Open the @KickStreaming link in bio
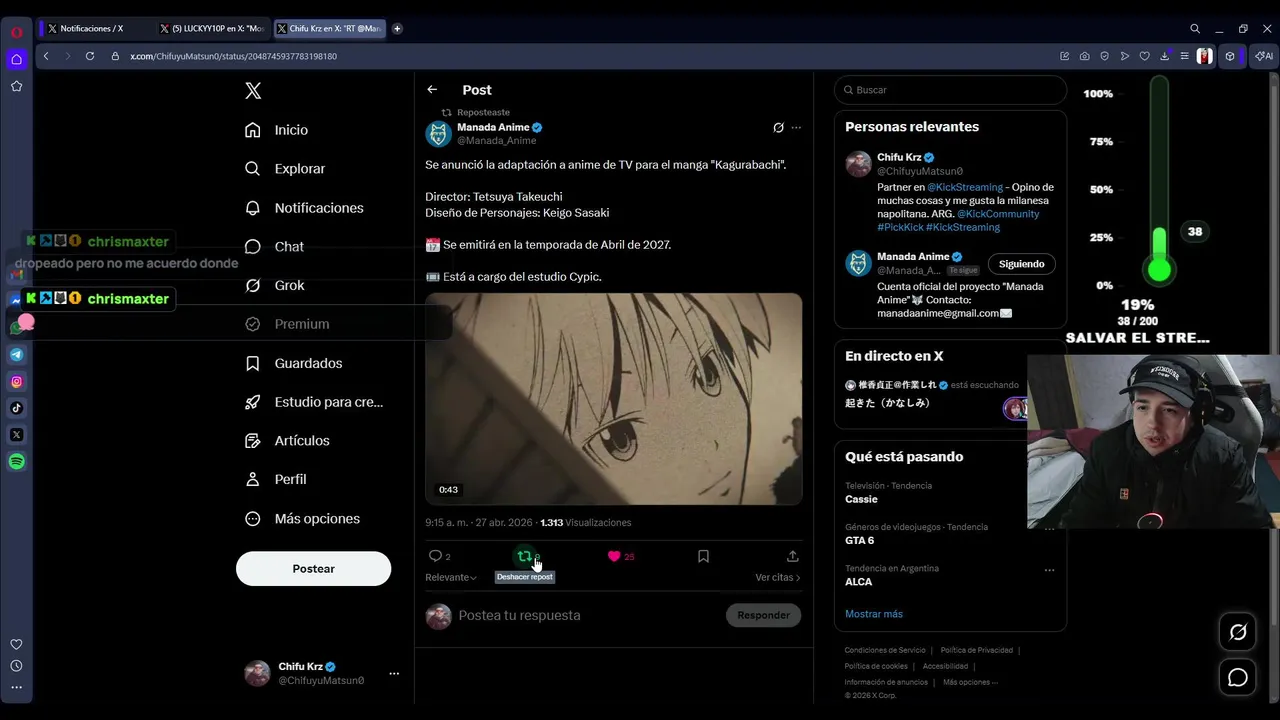 (x=965, y=187)
